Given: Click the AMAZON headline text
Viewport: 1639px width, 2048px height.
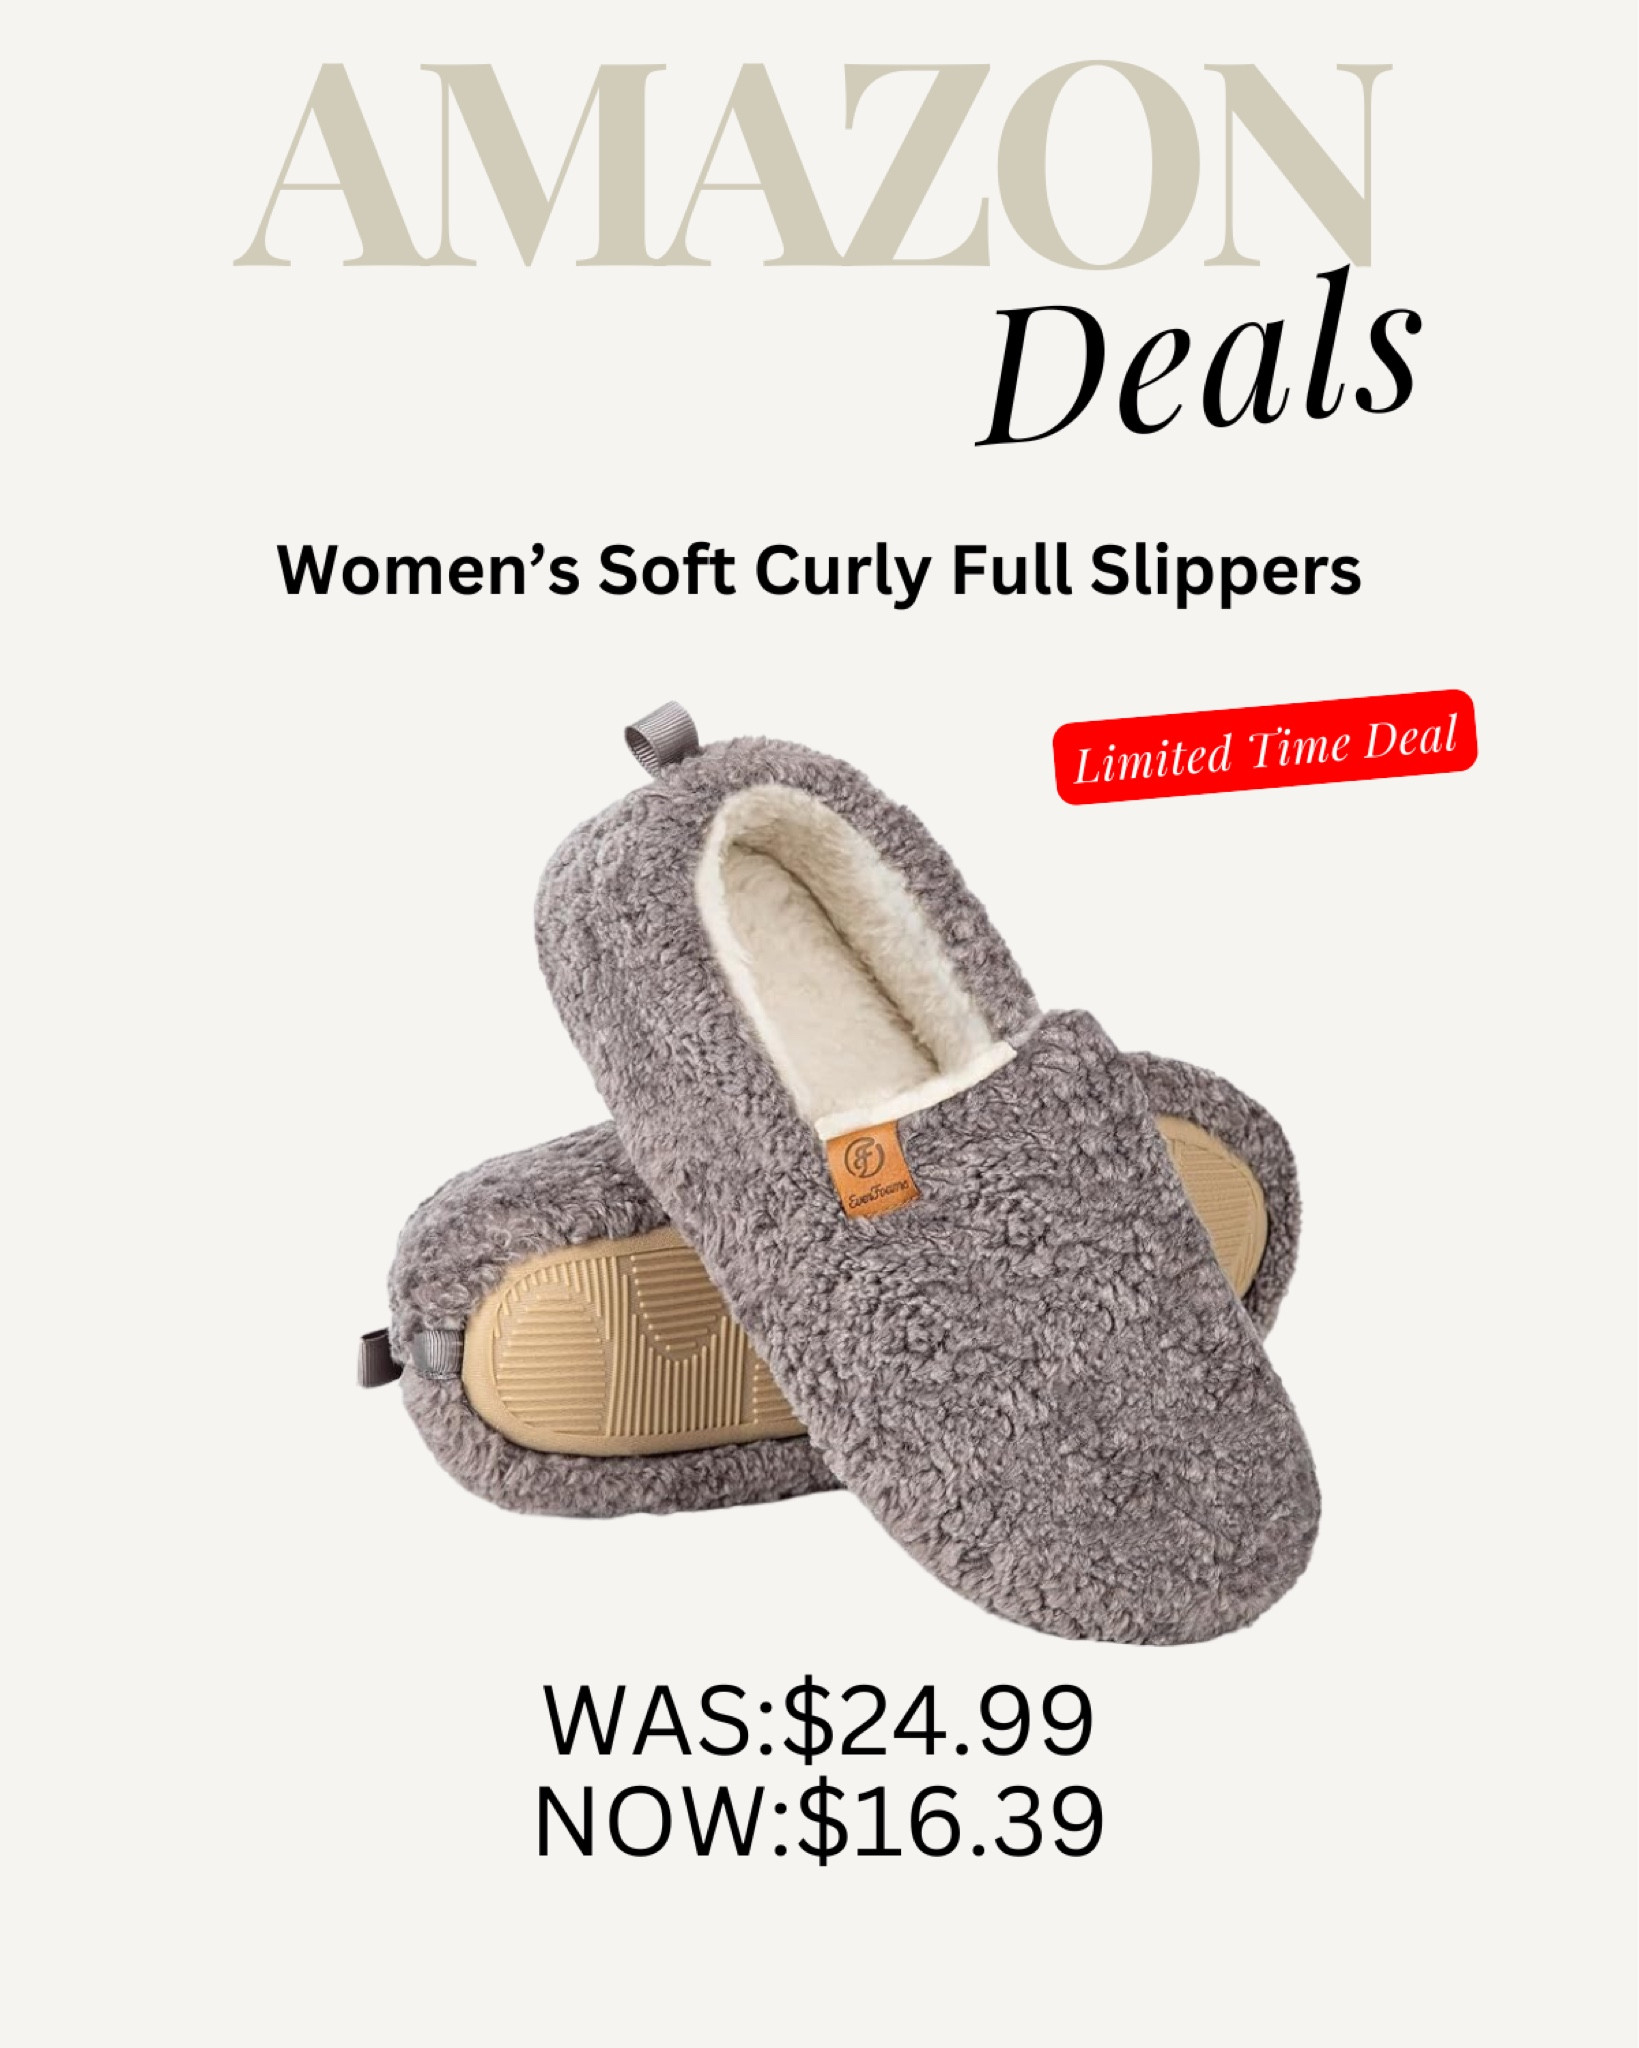Looking at the screenshot, I should click(x=811, y=167).
